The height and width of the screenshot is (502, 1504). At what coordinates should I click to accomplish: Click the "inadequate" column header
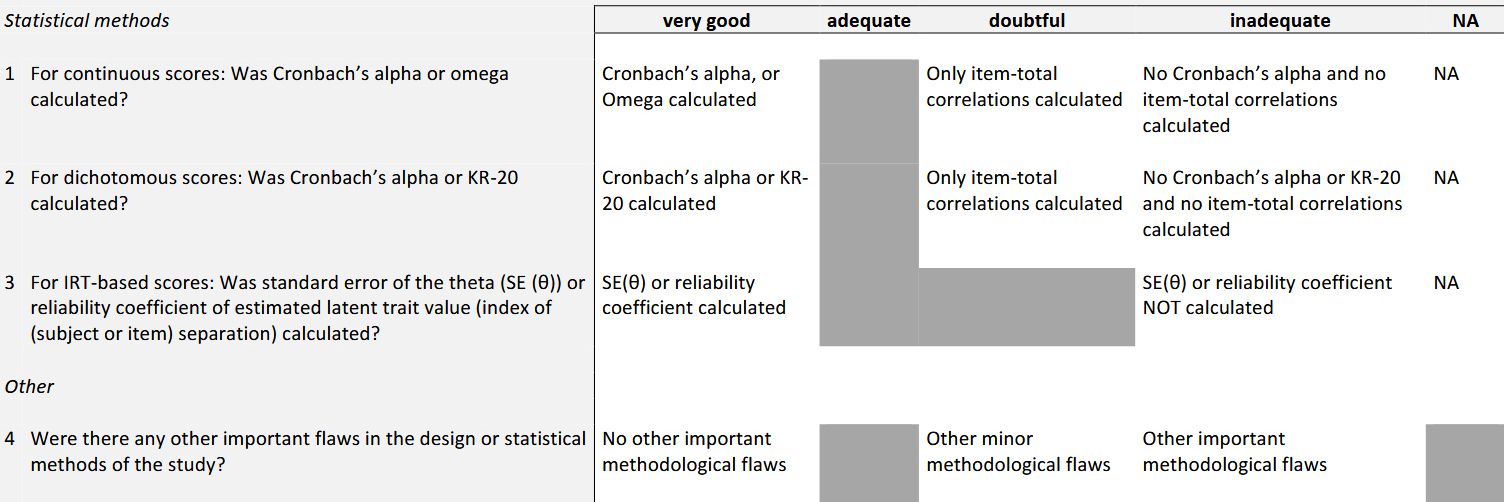click(1280, 20)
